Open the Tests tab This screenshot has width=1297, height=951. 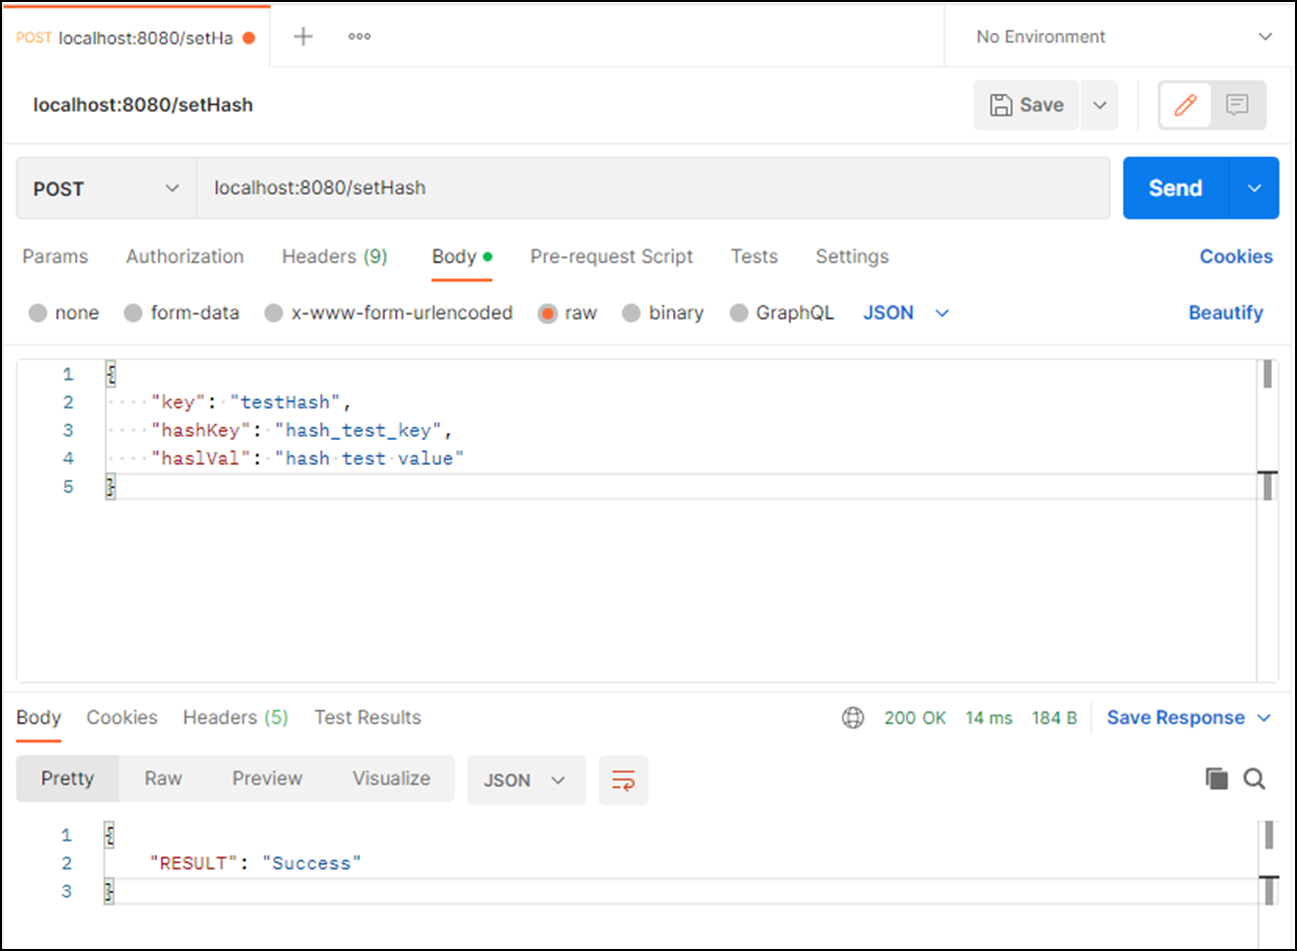pos(754,257)
